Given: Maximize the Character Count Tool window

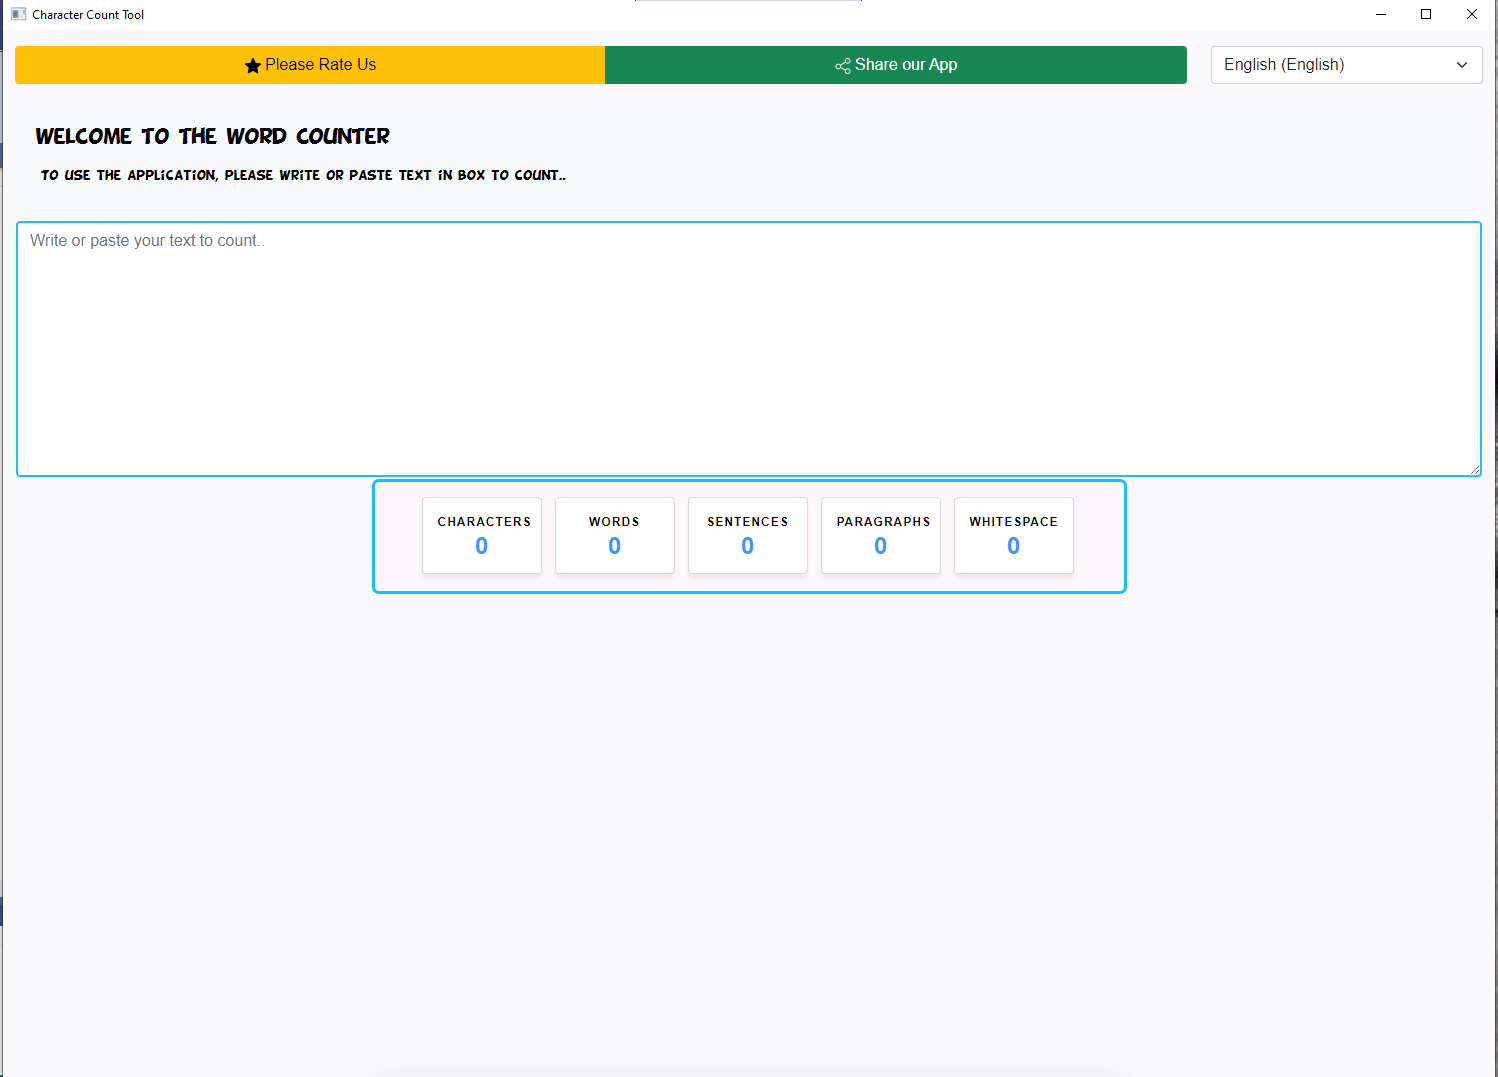Looking at the screenshot, I should tap(1426, 14).
